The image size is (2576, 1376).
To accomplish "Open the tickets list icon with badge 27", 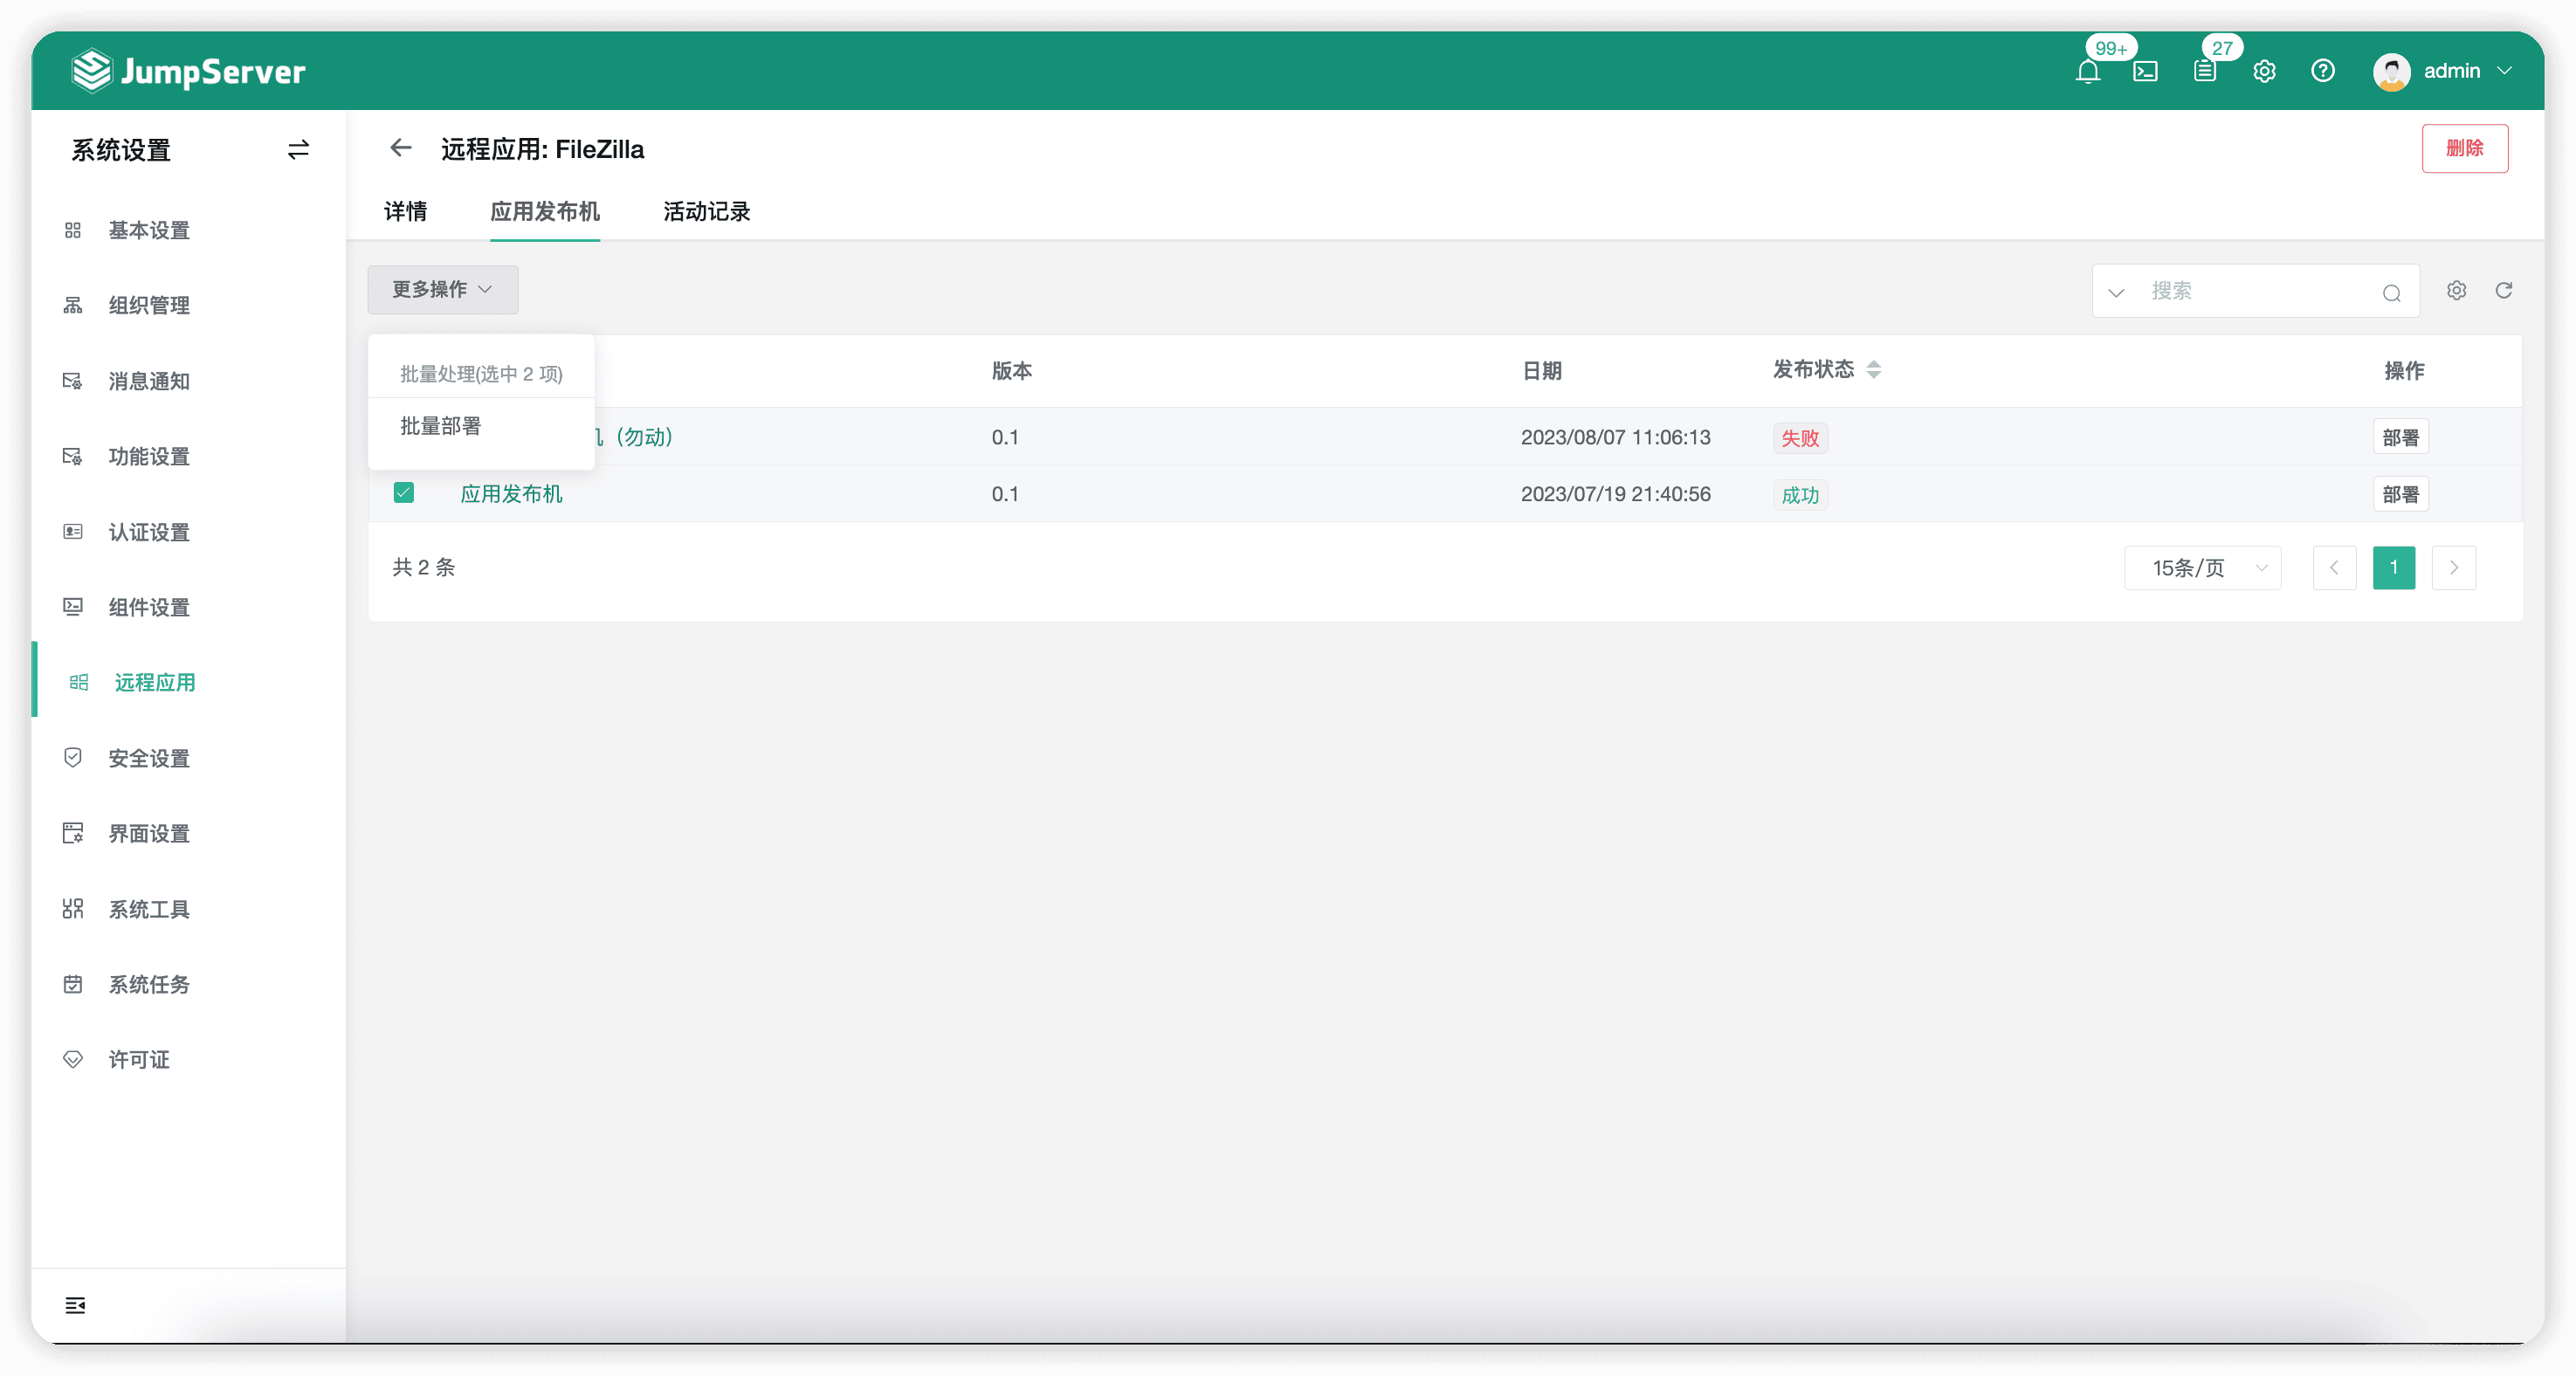I will pyautogui.click(x=2204, y=71).
